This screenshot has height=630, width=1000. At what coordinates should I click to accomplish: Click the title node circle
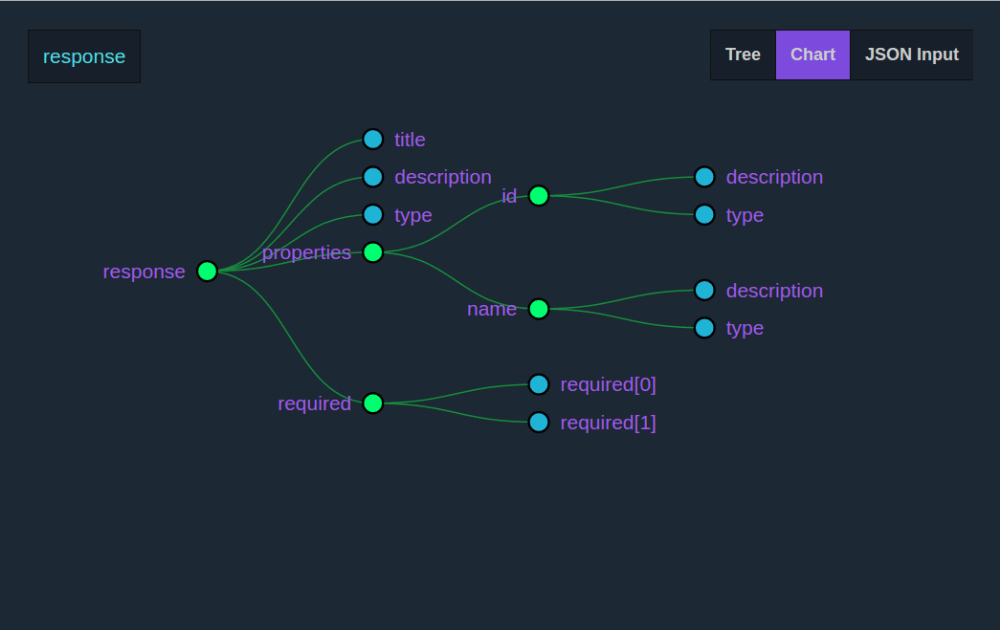373,139
